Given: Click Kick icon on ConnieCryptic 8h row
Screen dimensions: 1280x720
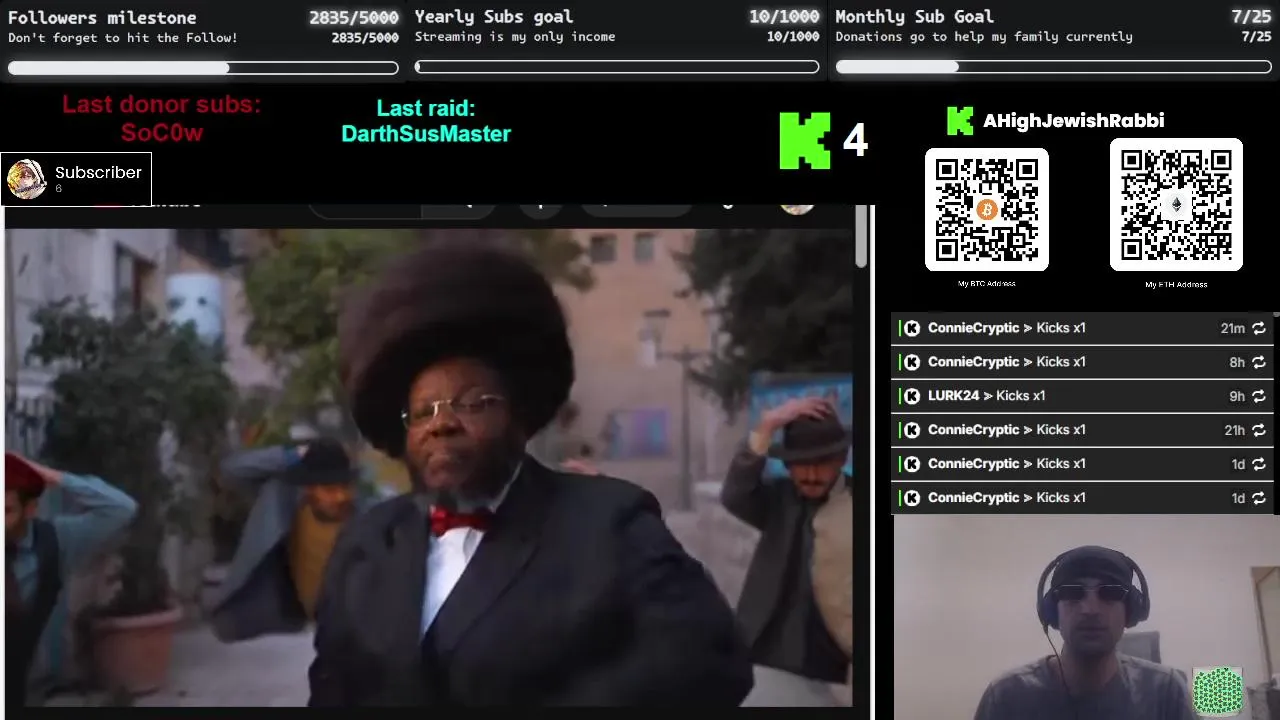Looking at the screenshot, I should [x=912, y=362].
